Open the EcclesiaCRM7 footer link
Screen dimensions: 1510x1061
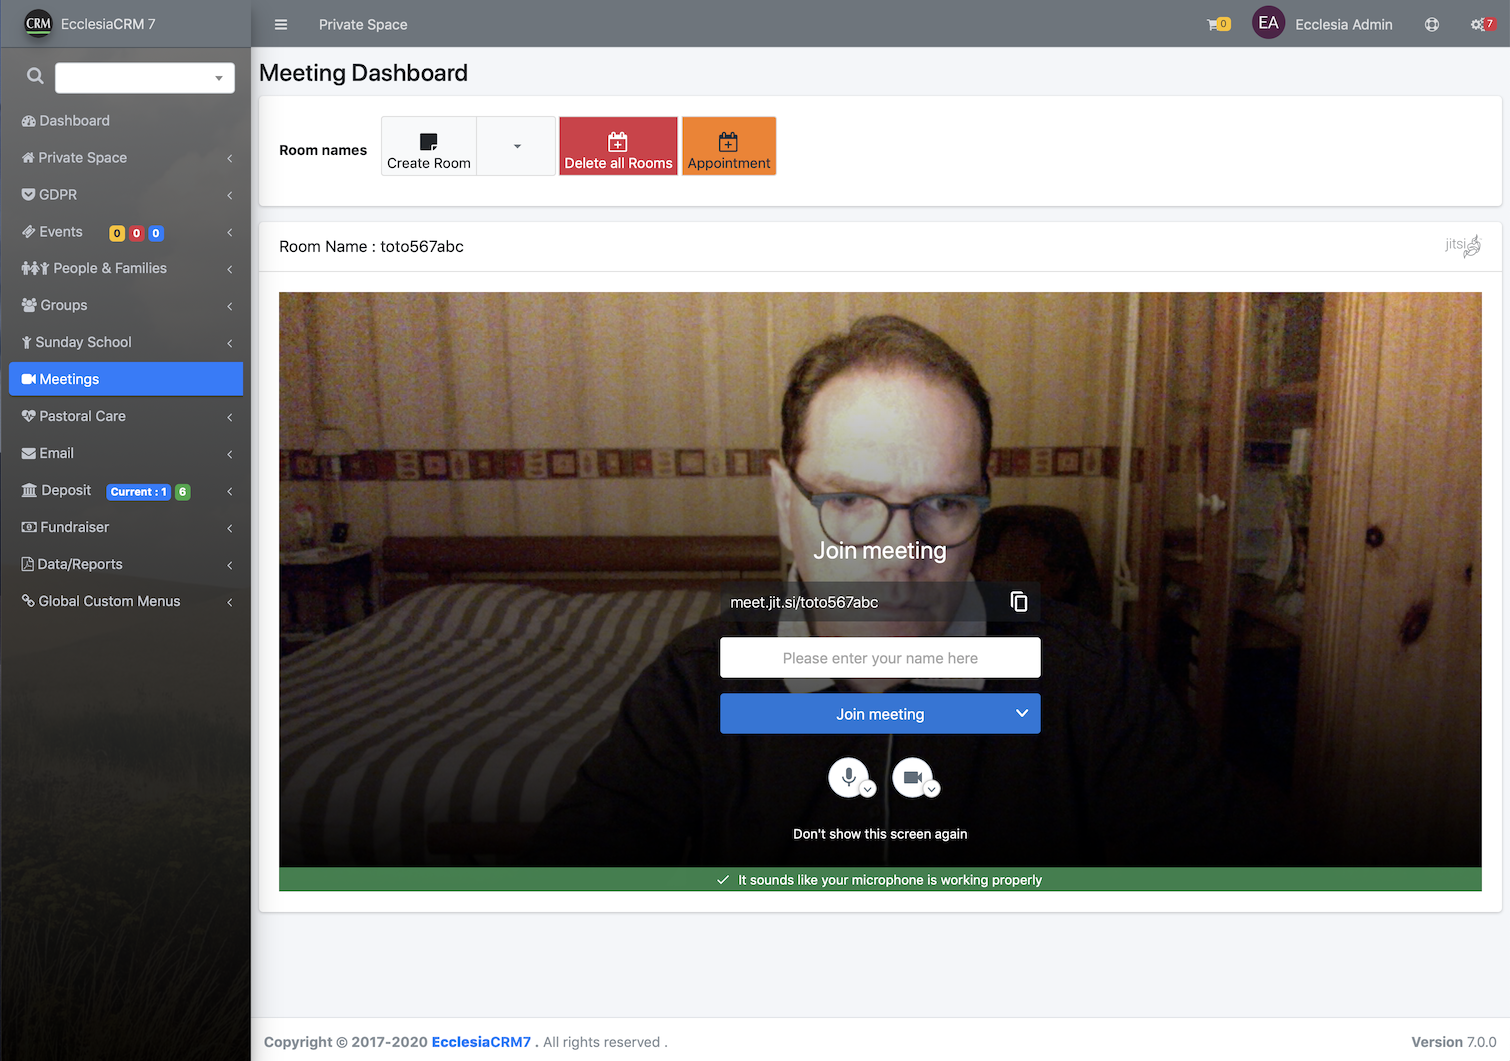coord(481,1042)
